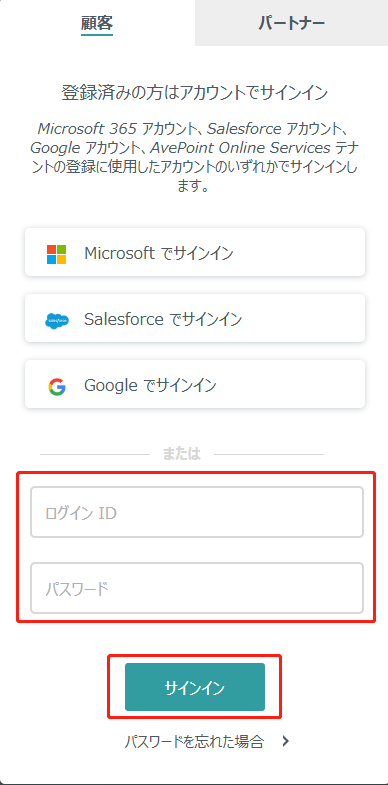388x785 pixels.
Task: Focus the ログイン ID input field
Action: click(x=197, y=512)
